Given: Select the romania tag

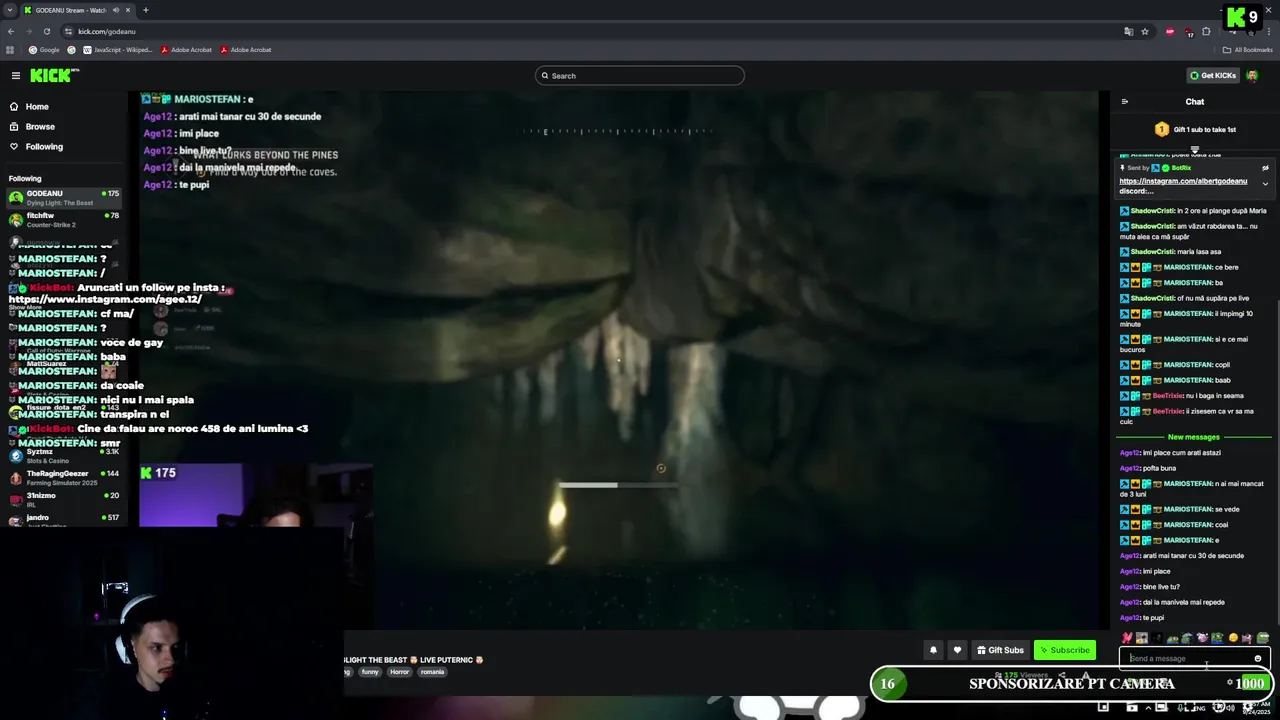Looking at the screenshot, I should click(x=432, y=672).
